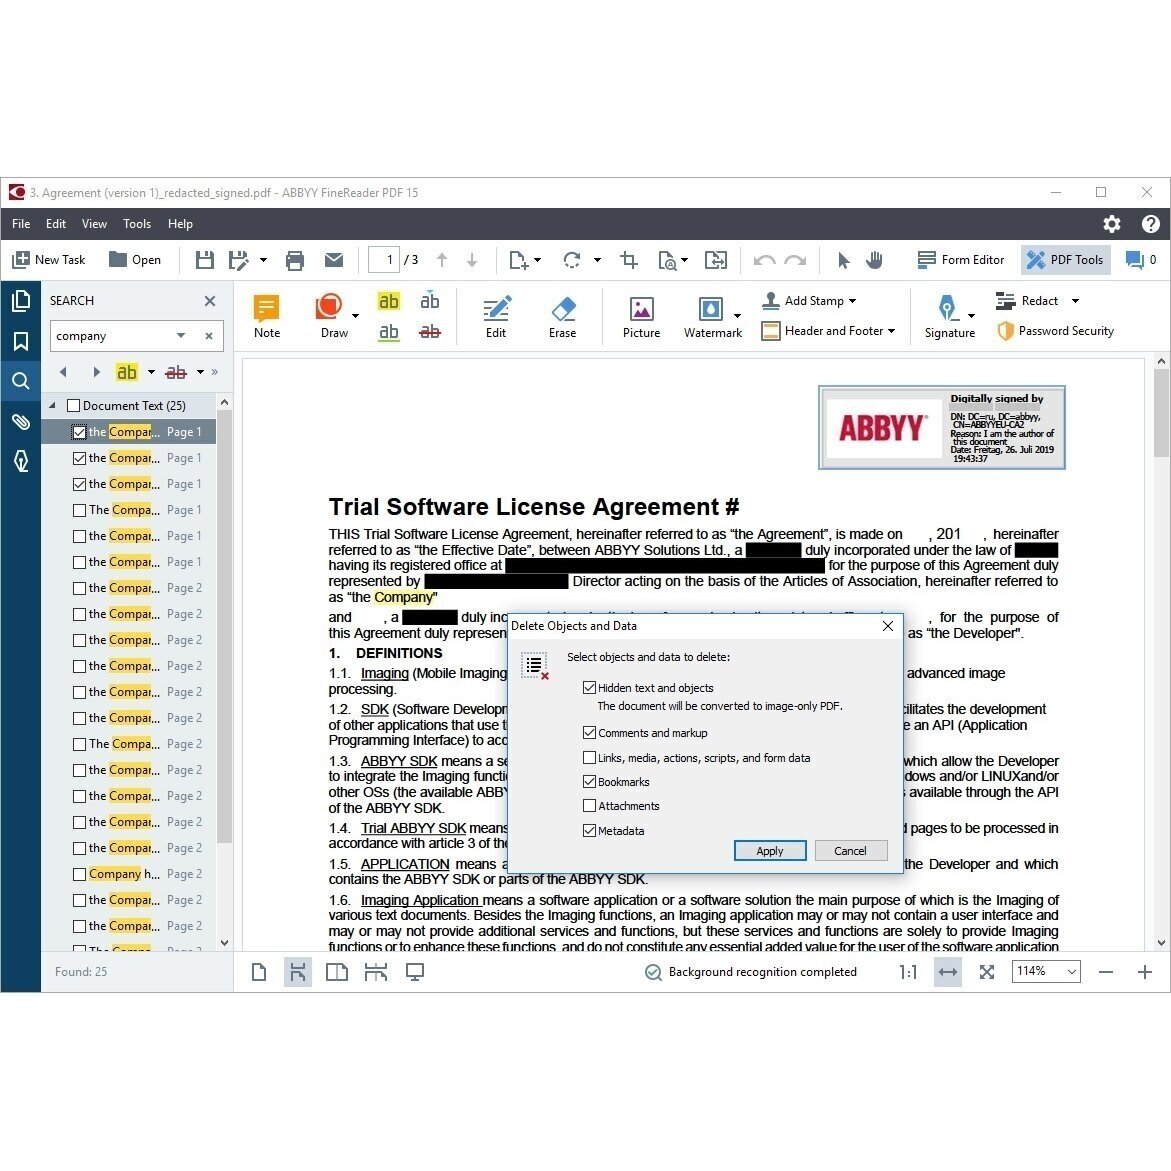This screenshot has width=1171, height=1171.
Task: Open the Bookmarks panel in sidebar
Action: point(21,341)
